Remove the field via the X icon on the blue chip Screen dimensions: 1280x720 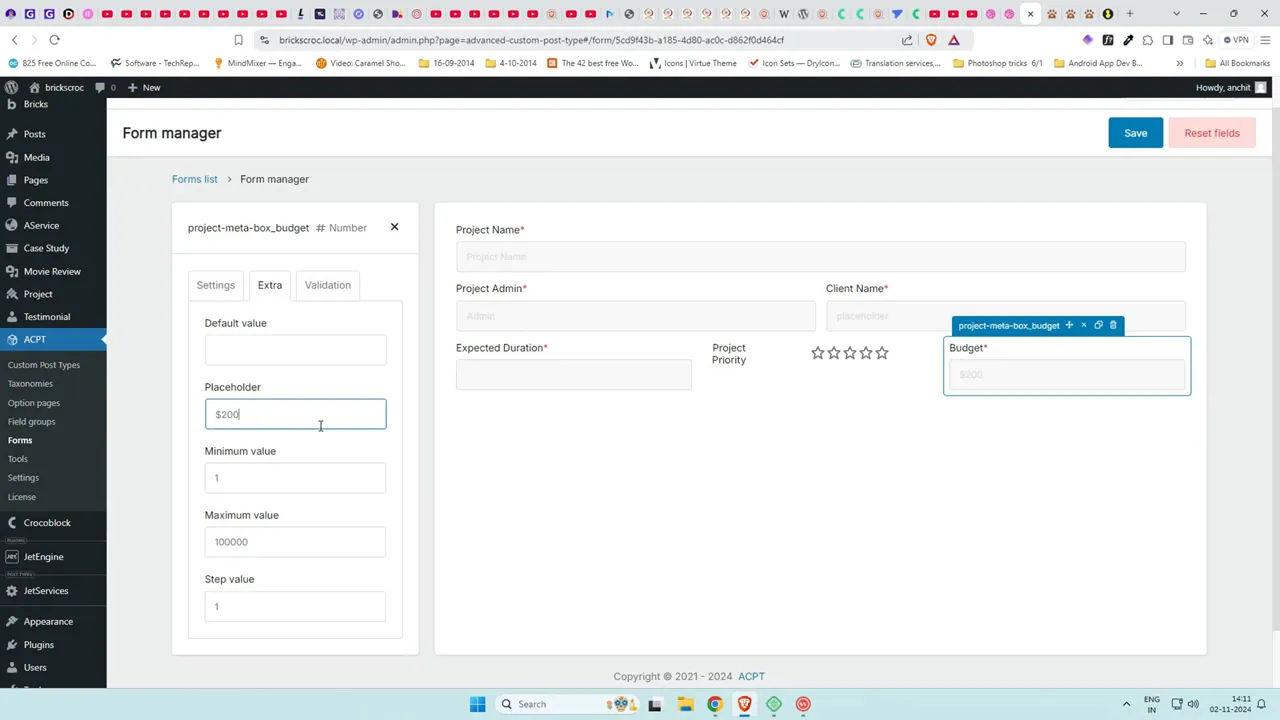tap(1083, 325)
